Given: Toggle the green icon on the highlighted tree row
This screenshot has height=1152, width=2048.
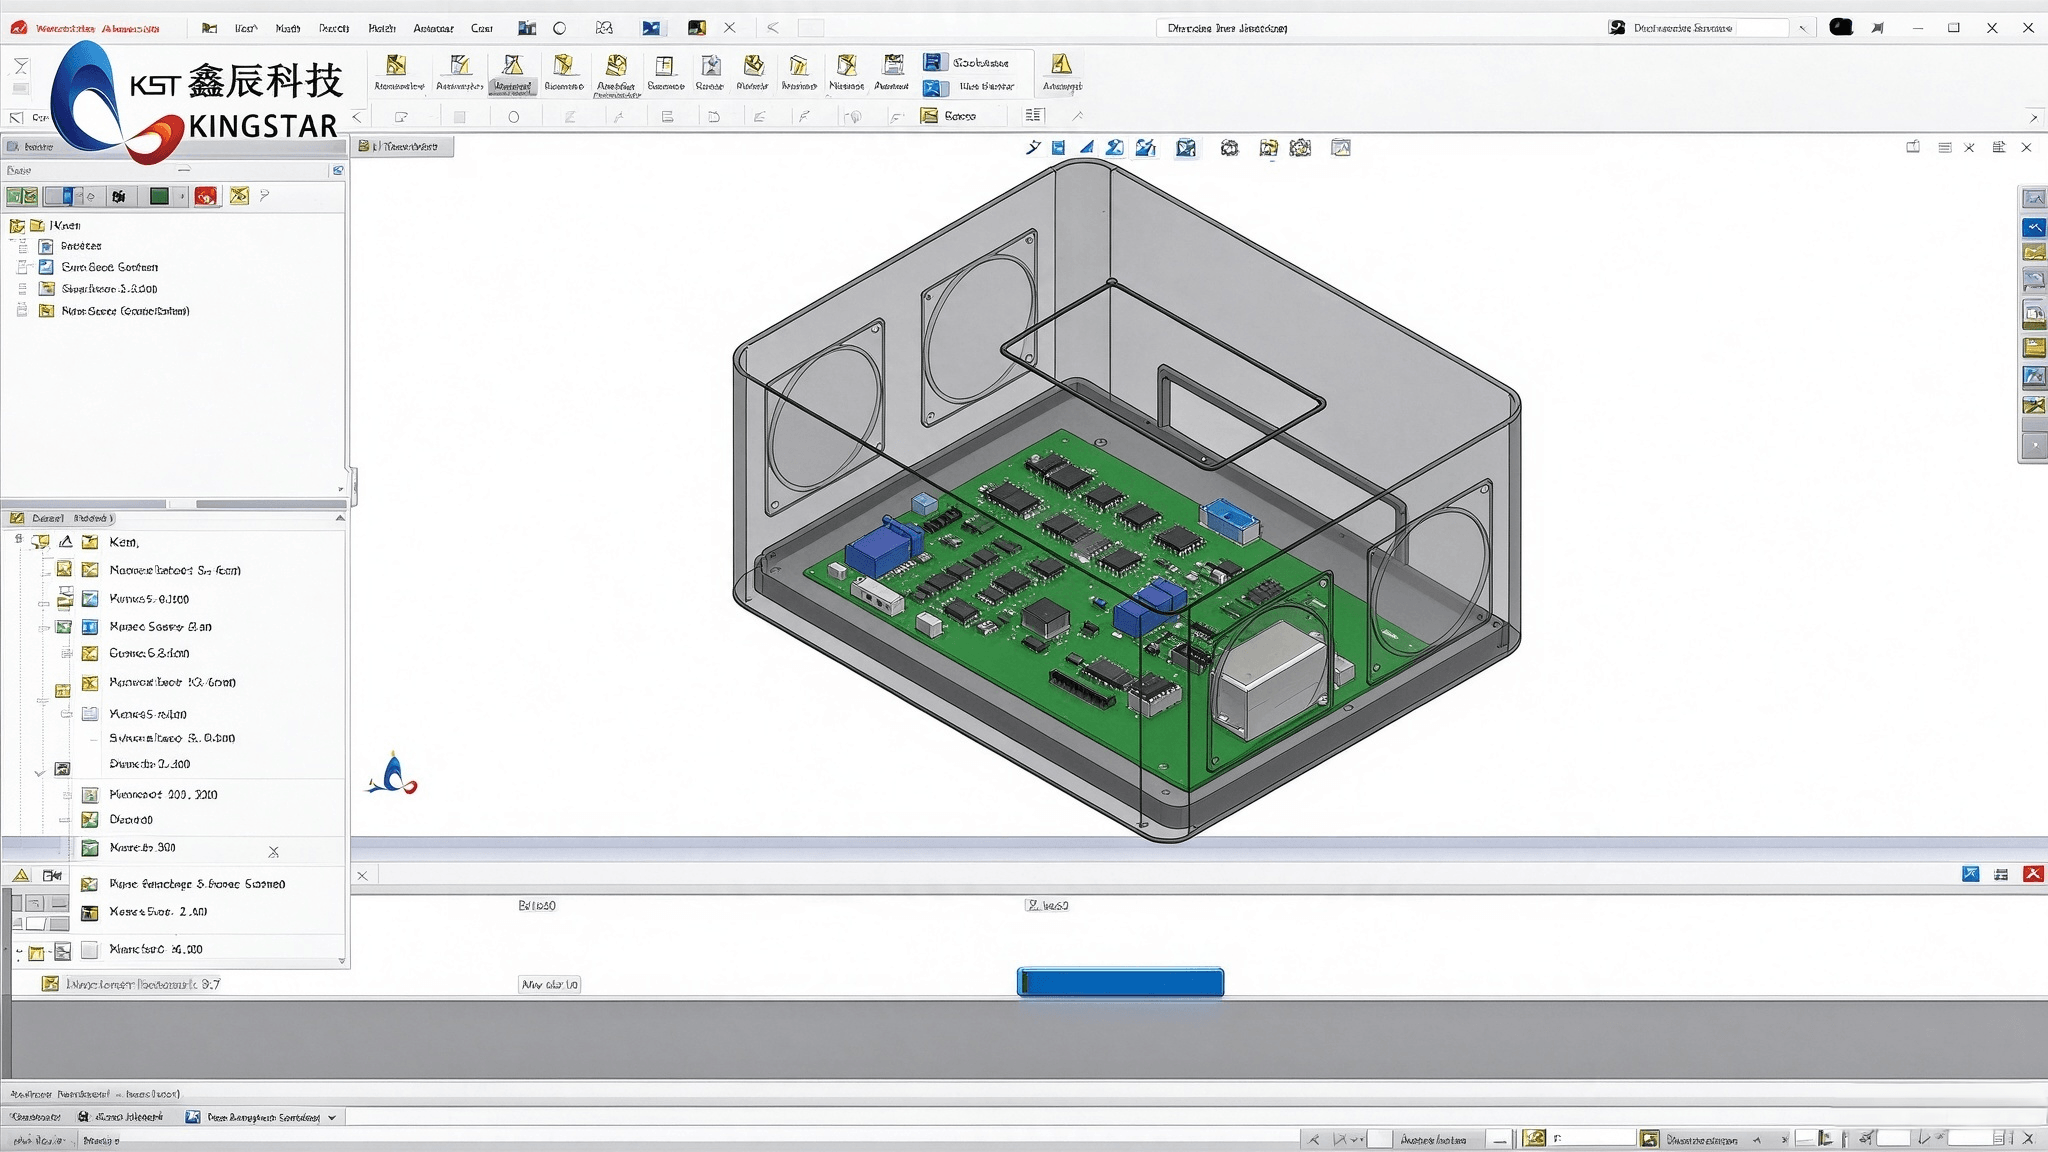Looking at the screenshot, I should (x=90, y=848).
